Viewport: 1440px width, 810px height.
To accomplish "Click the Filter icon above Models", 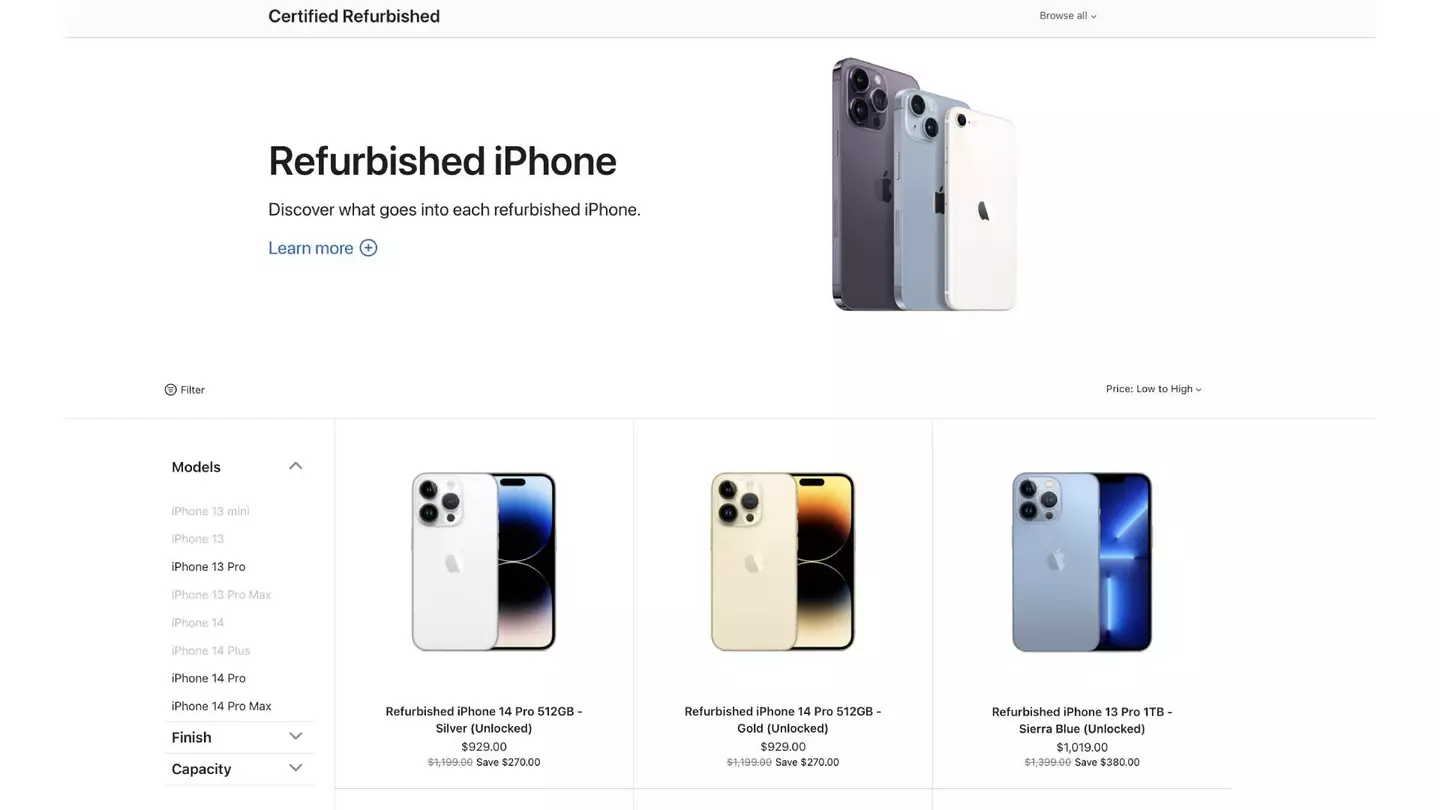I will (170, 390).
